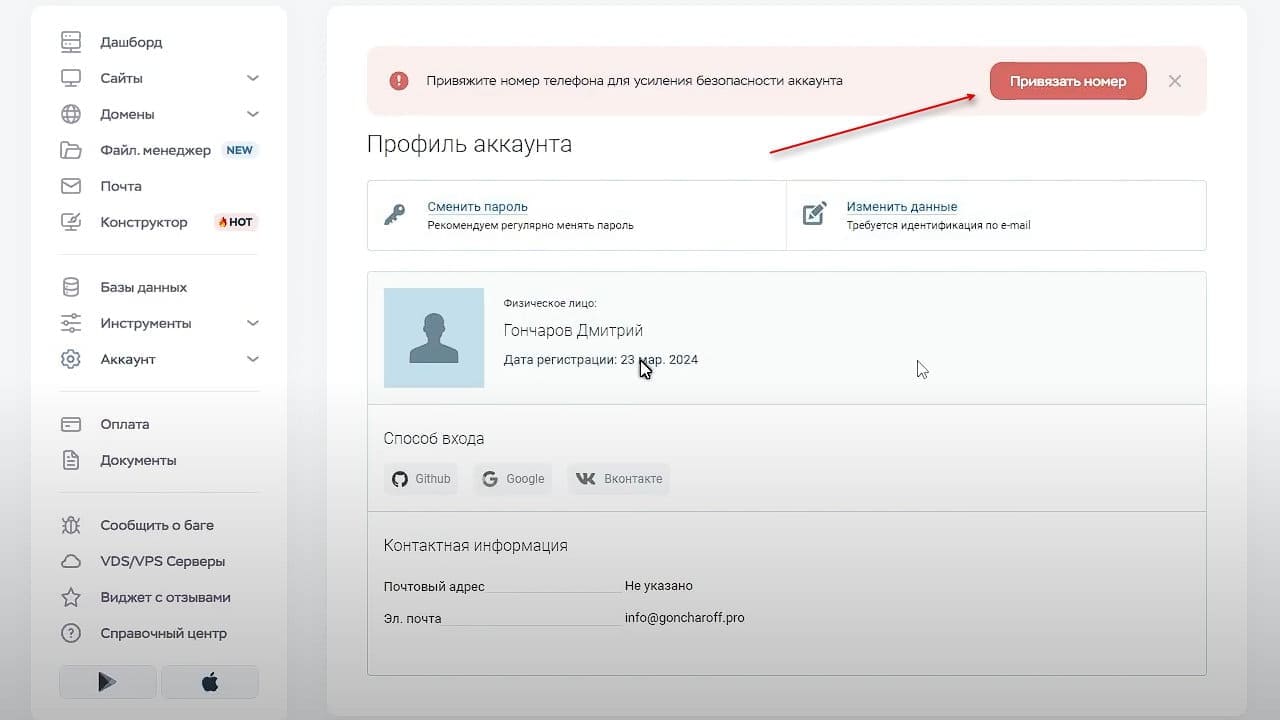Click the Файл. менеджер folder icon
The image size is (1280, 720).
pyautogui.click(x=71, y=150)
